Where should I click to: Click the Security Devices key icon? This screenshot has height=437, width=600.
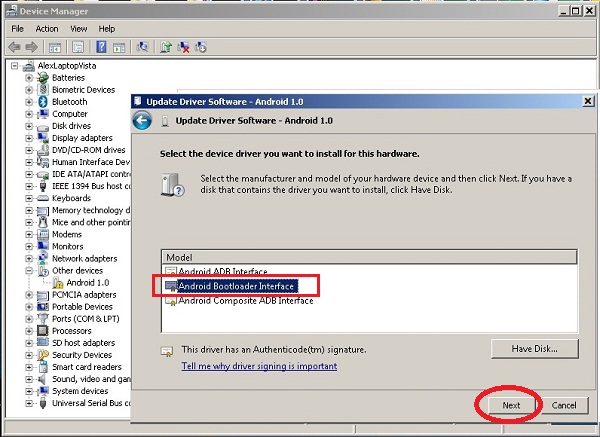[43, 355]
